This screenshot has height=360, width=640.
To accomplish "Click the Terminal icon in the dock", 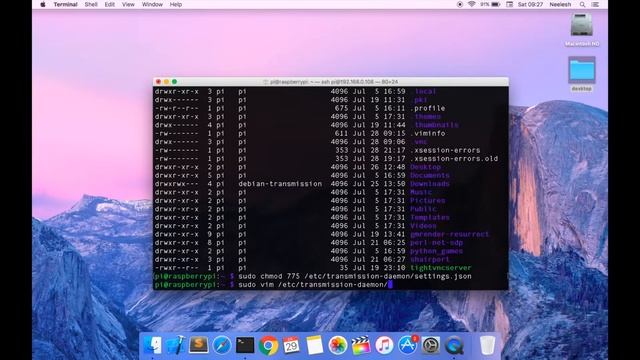I will pyautogui.click(x=245, y=345).
